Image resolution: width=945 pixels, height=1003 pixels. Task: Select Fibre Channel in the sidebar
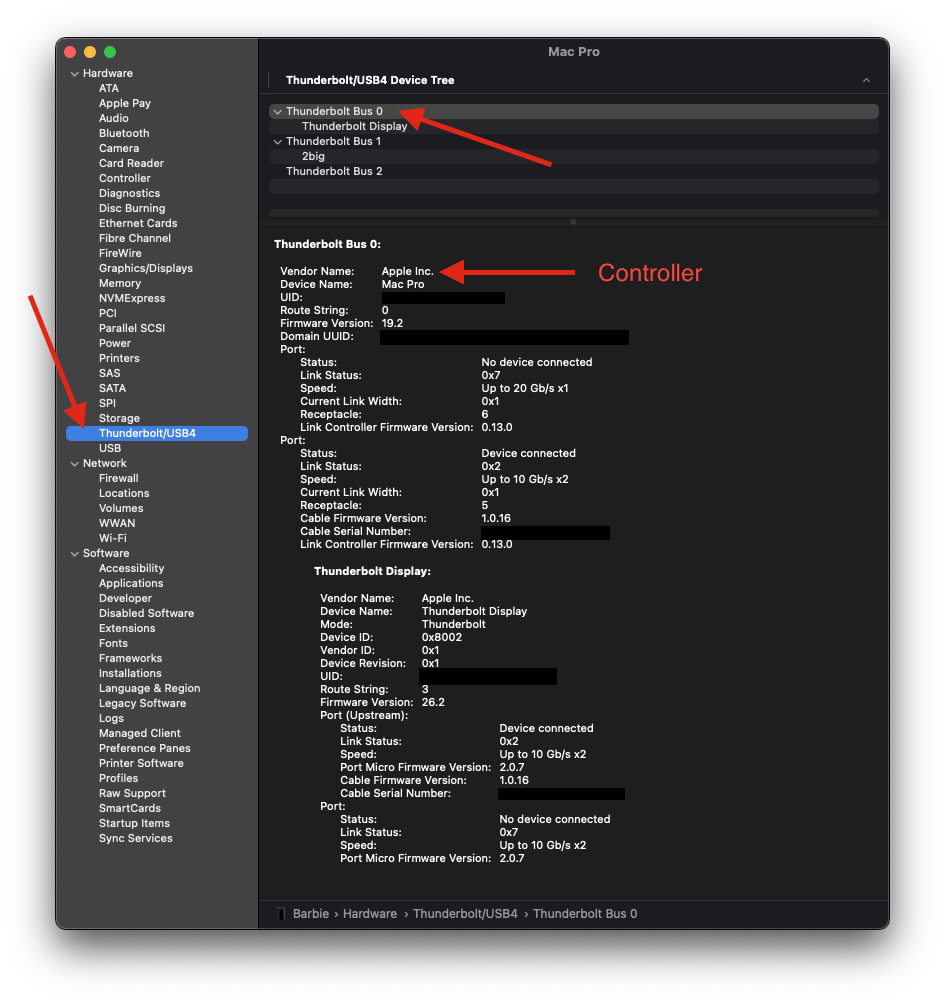pos(135,239)
